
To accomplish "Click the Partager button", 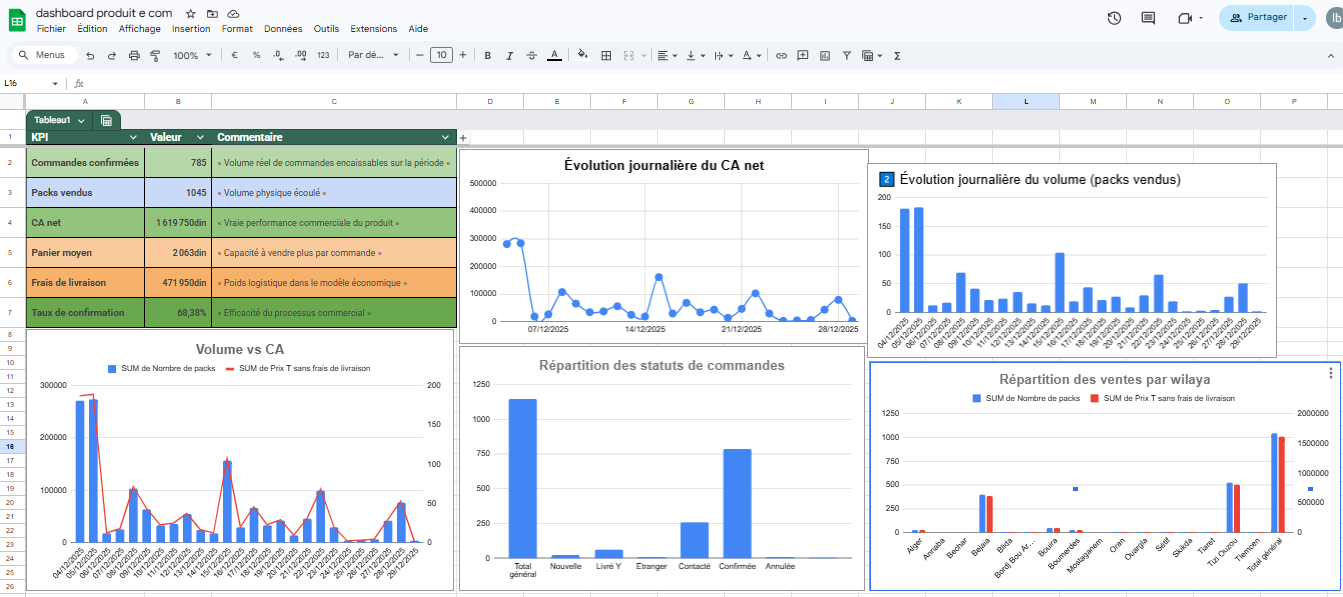I will [1258, 18].
